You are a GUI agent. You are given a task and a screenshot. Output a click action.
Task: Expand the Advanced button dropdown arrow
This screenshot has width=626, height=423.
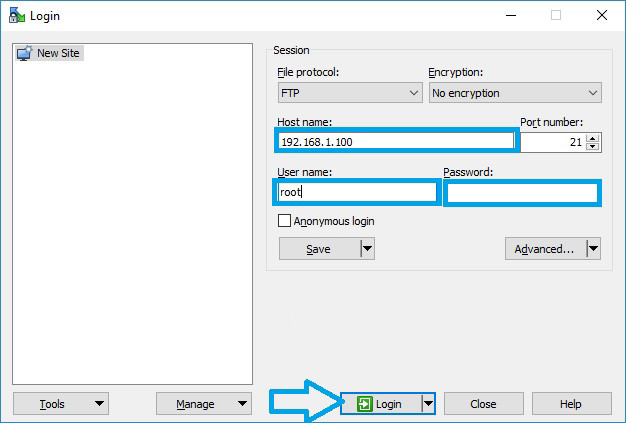click(x=593, y=249)
